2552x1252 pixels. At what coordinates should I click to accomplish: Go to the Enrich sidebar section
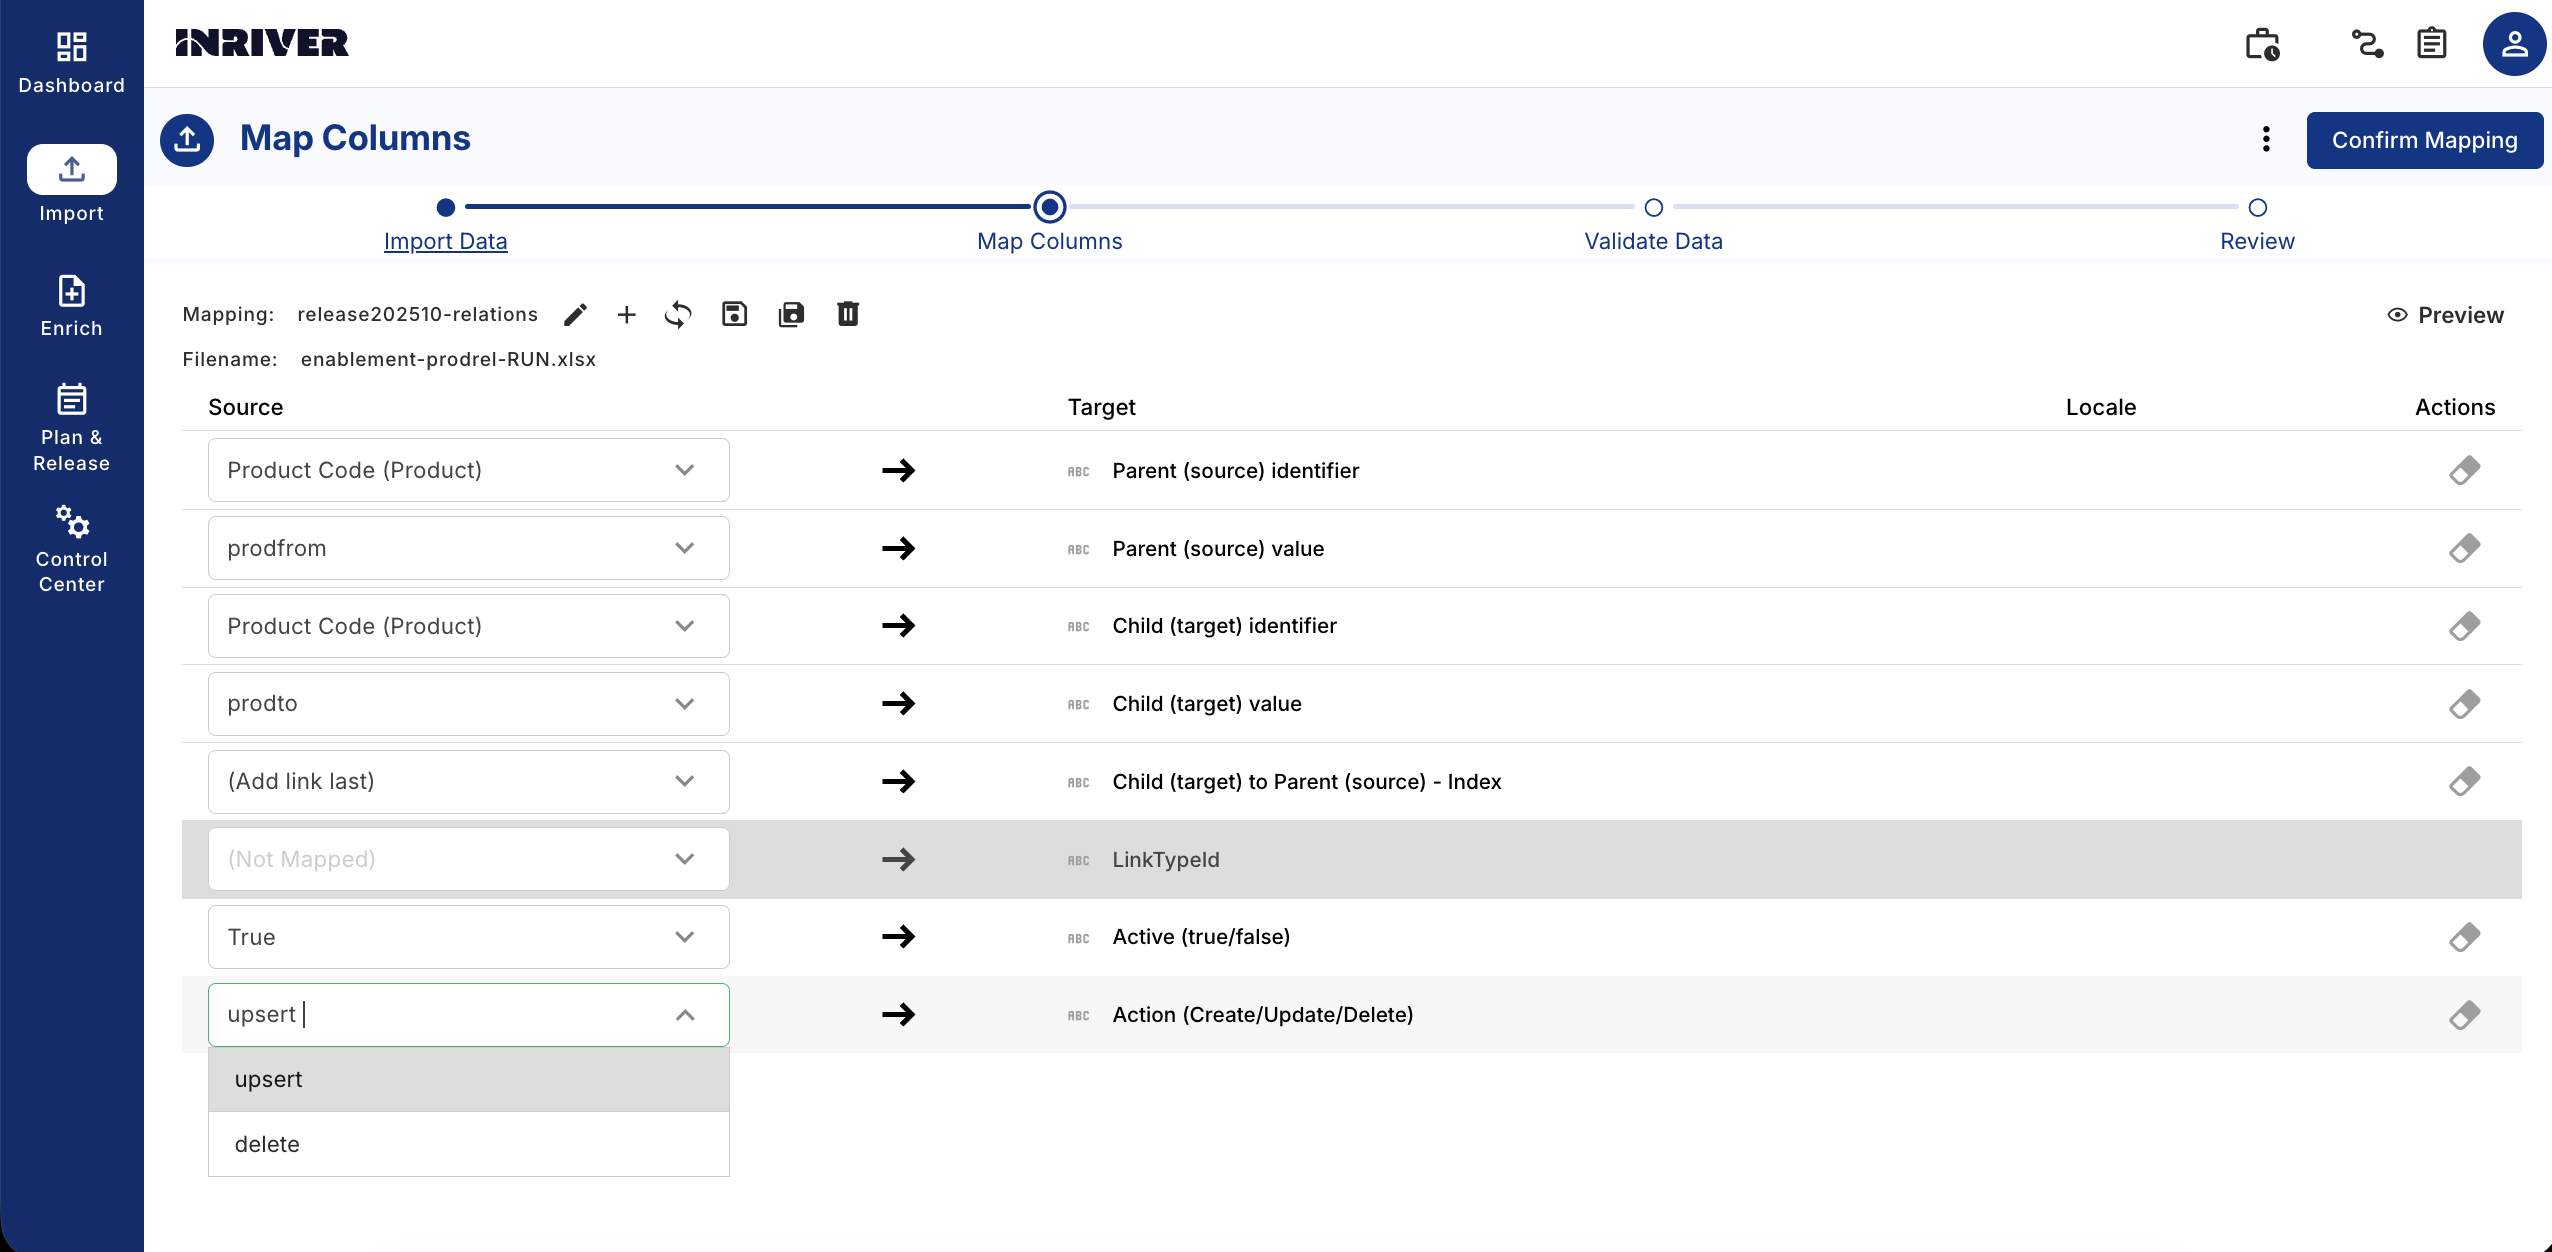click(71, 306)
